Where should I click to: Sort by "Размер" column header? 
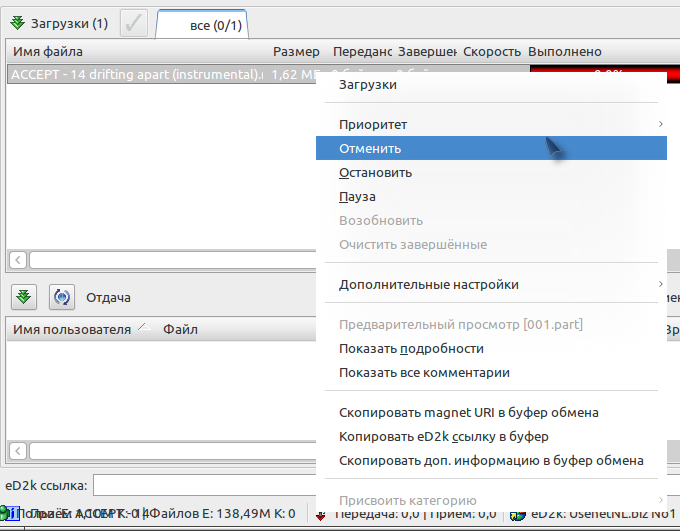pyautogui.click(x=296, y=52)
